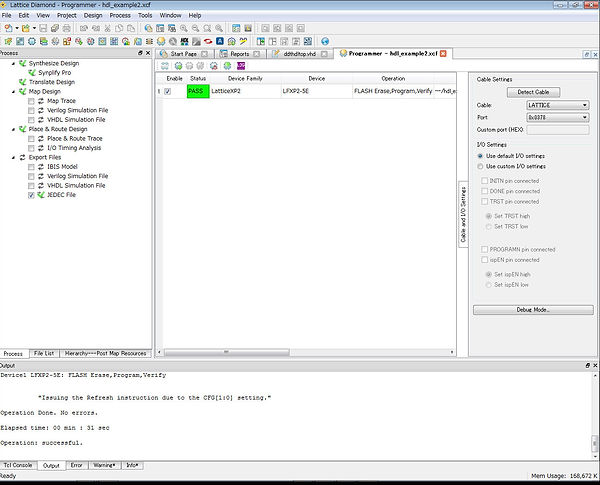600x485 pixels.
Task: Switch to the Tcl Console tab
Action: [x=18, y=465]
